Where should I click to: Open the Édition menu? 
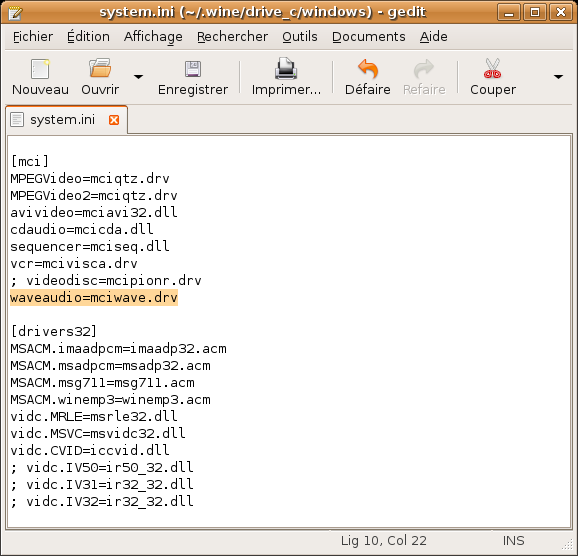tap(88, 37)
